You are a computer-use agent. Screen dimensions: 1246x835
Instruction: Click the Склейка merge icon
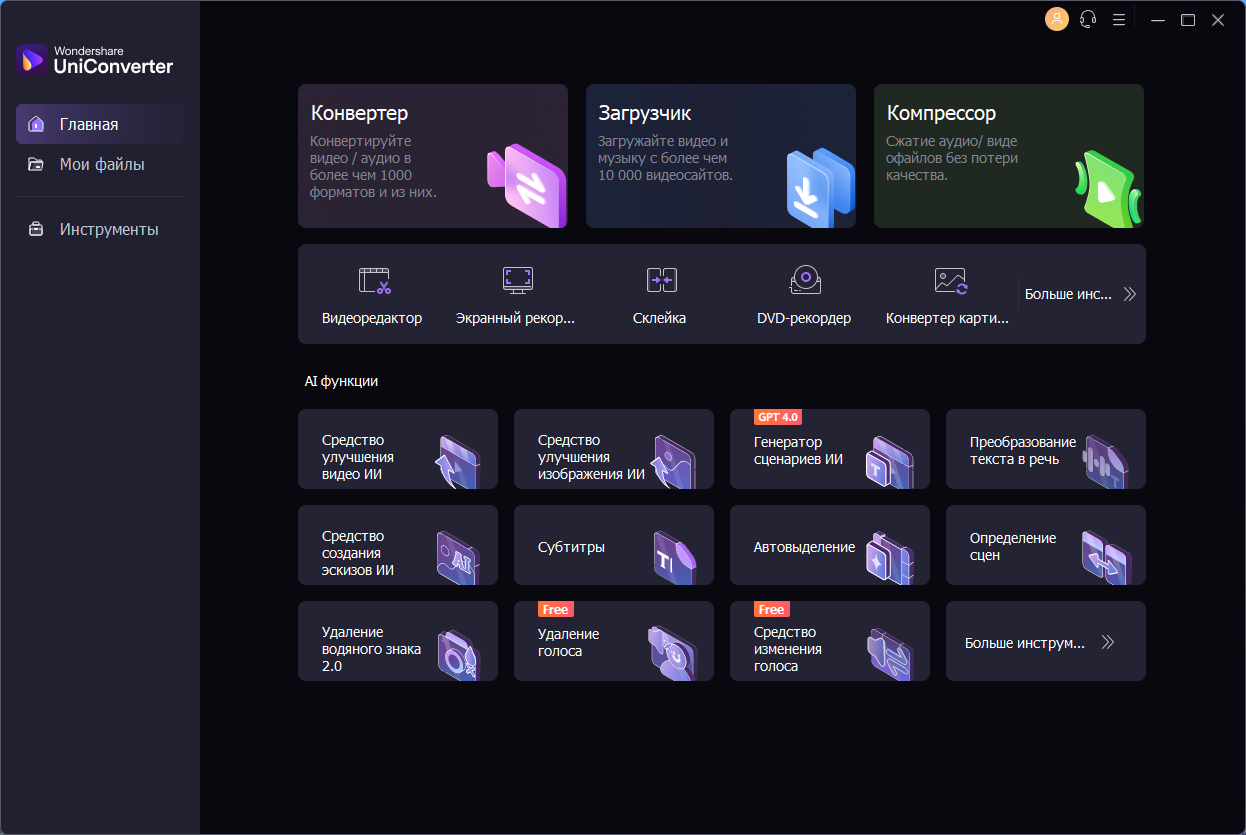[x=662, y=280]
